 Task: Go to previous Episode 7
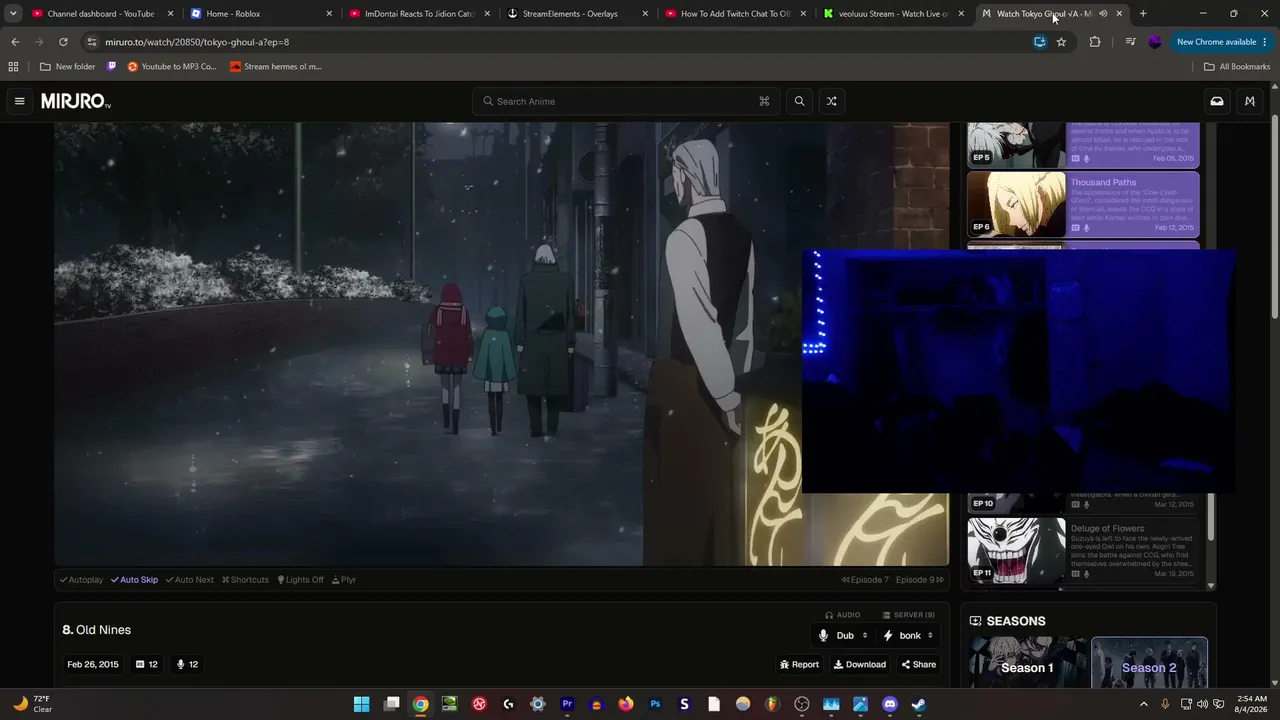pyautogui.click(x=865, y=580)
